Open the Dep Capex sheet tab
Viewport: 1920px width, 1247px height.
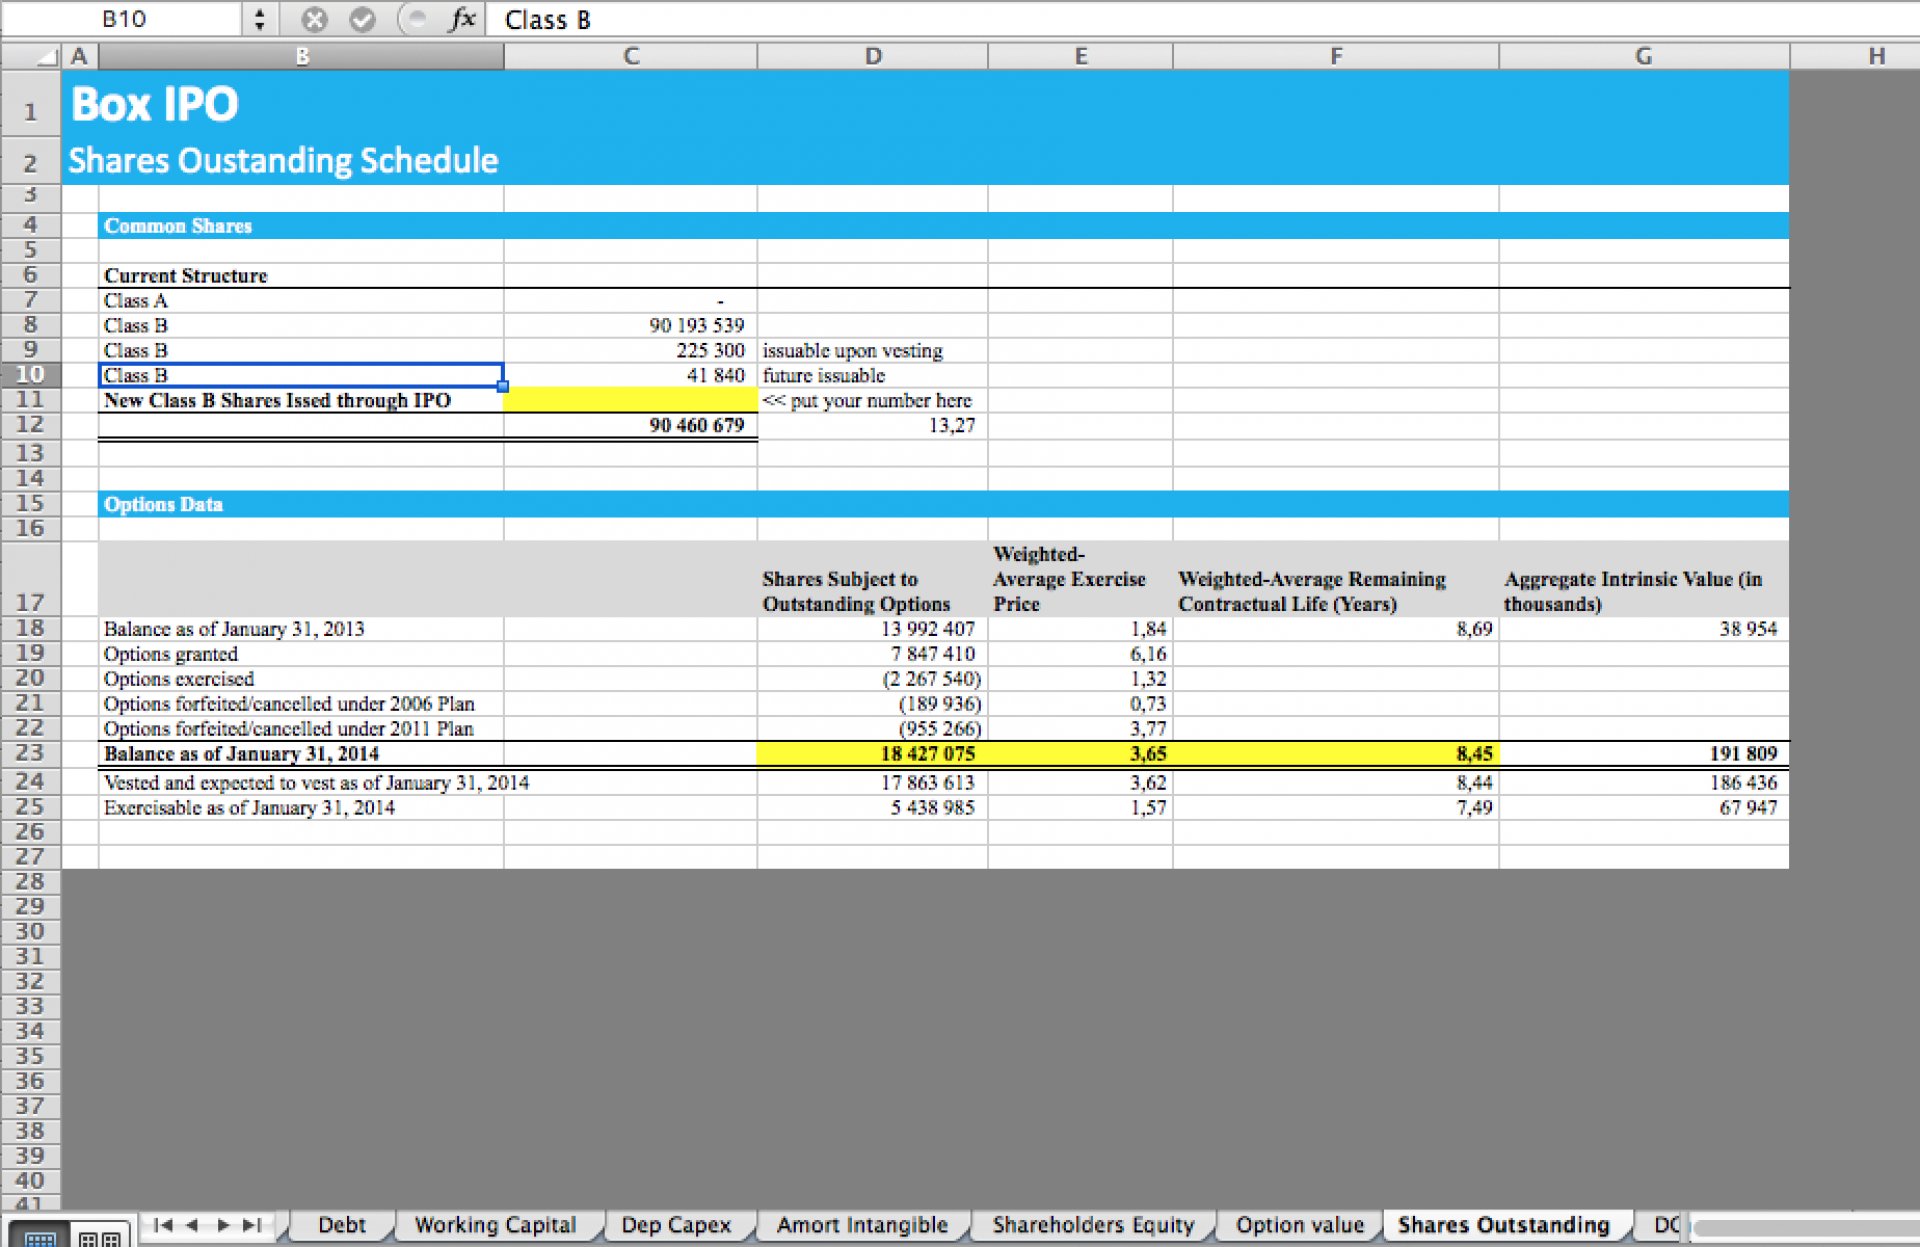[x=676, y=1225]
